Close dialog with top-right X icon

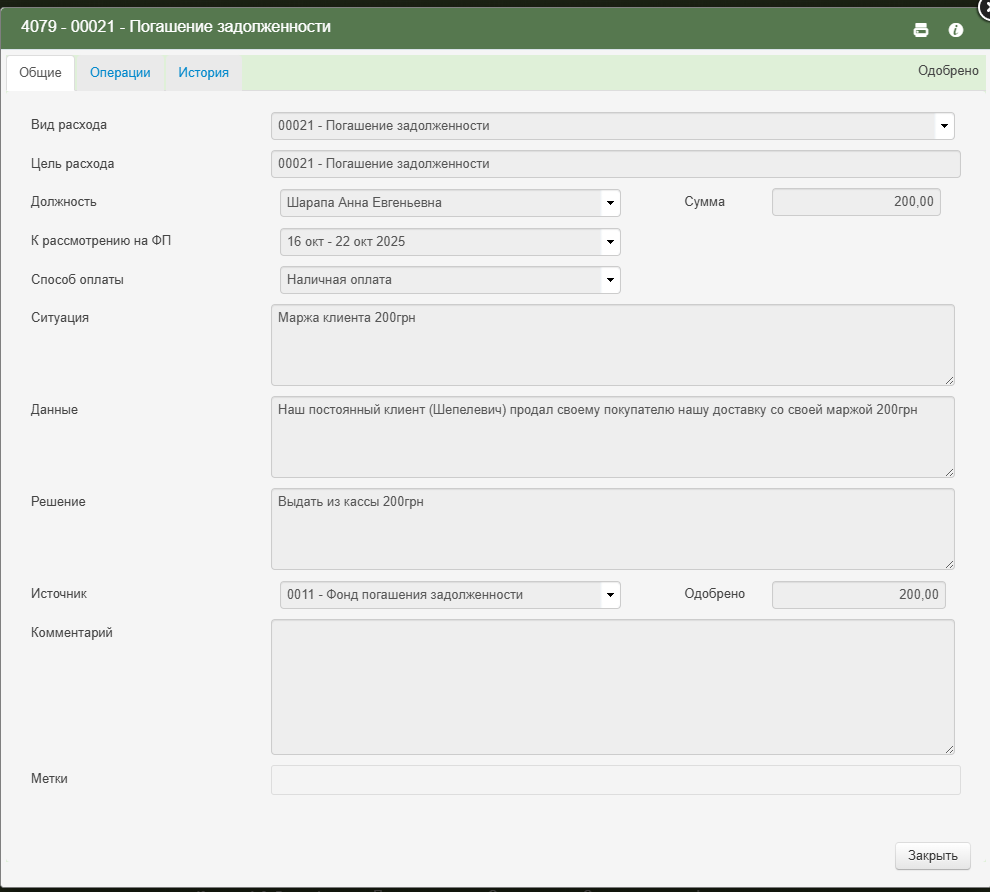(x=984, y=5)
